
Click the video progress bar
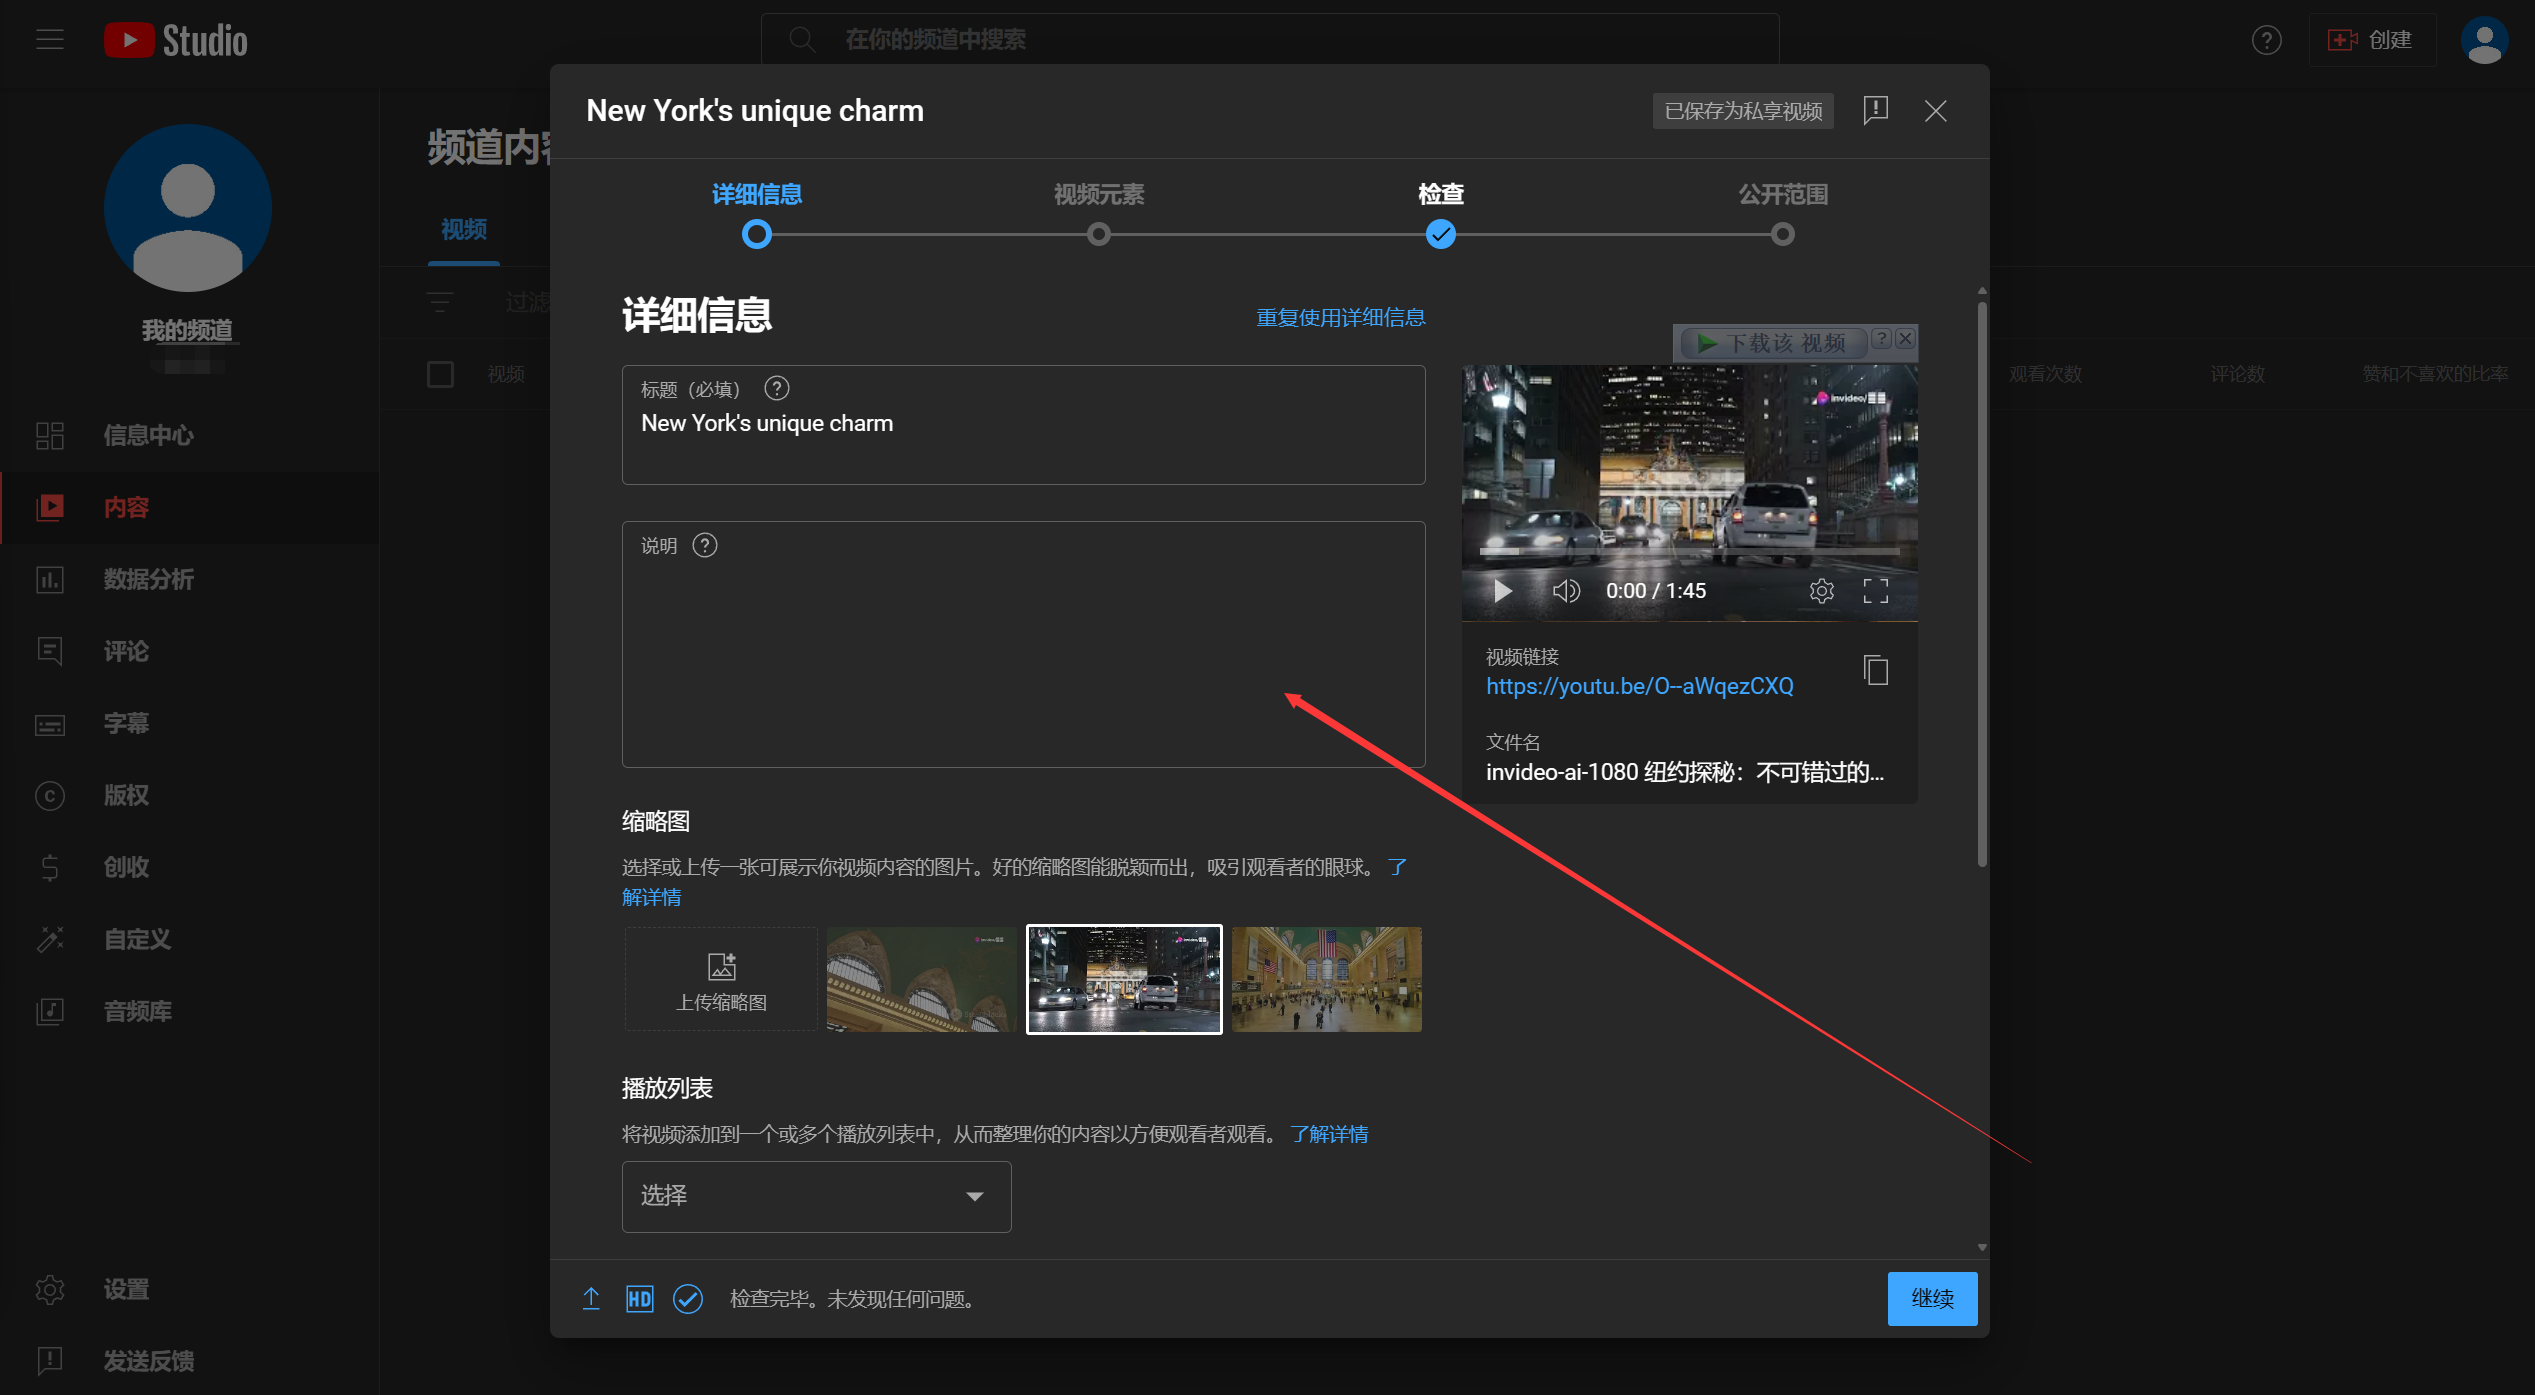coord(1689,551)
